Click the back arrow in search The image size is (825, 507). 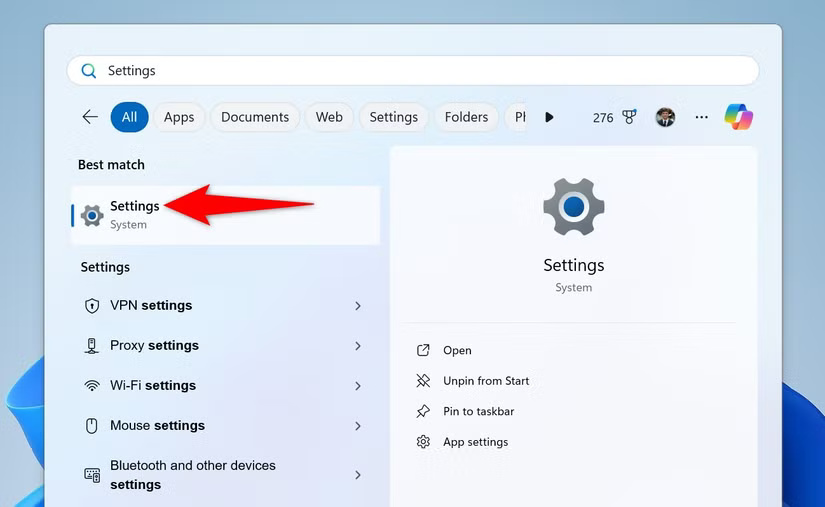coord(90,117)
